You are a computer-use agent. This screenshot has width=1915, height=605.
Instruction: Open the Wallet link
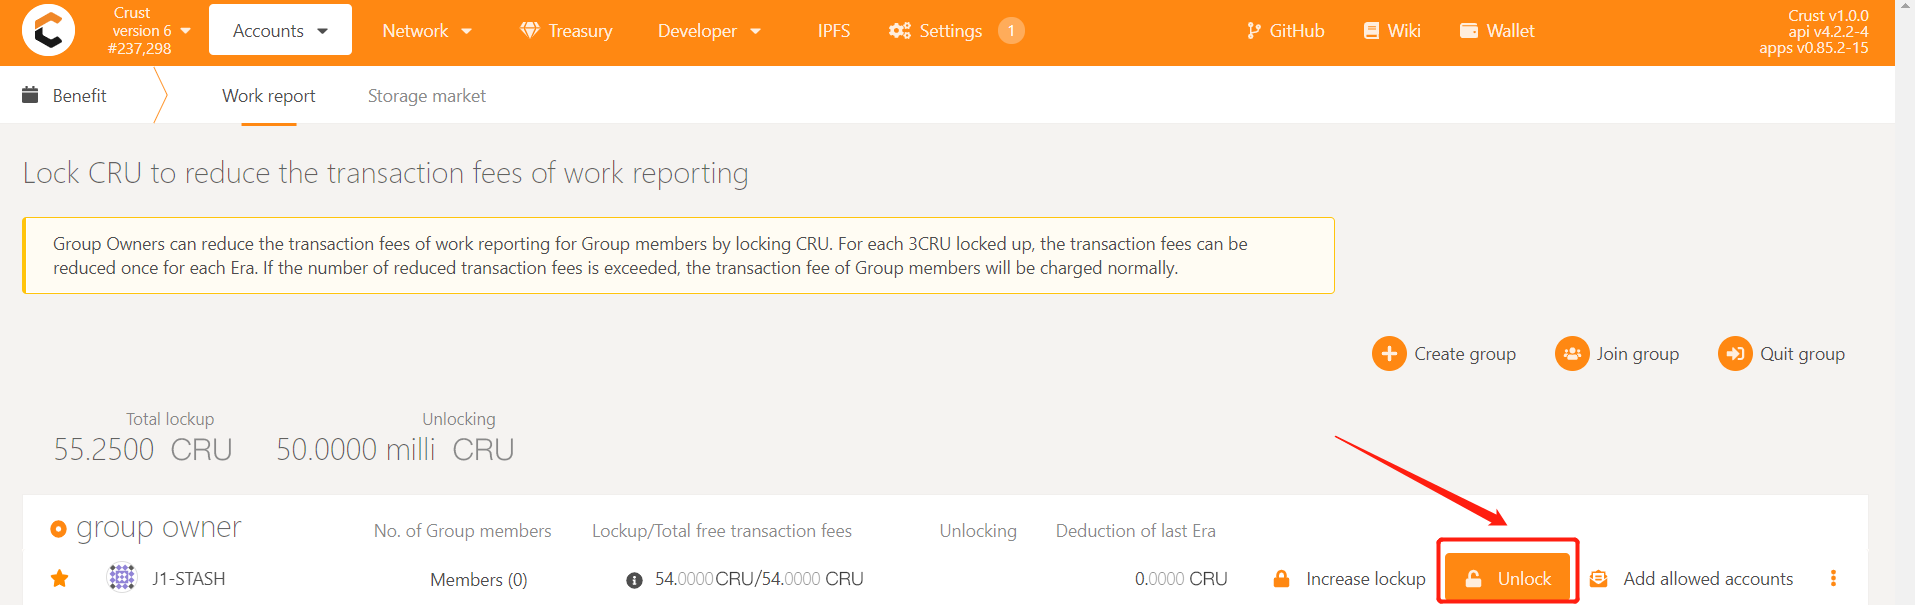click(x=1497, y=31)
